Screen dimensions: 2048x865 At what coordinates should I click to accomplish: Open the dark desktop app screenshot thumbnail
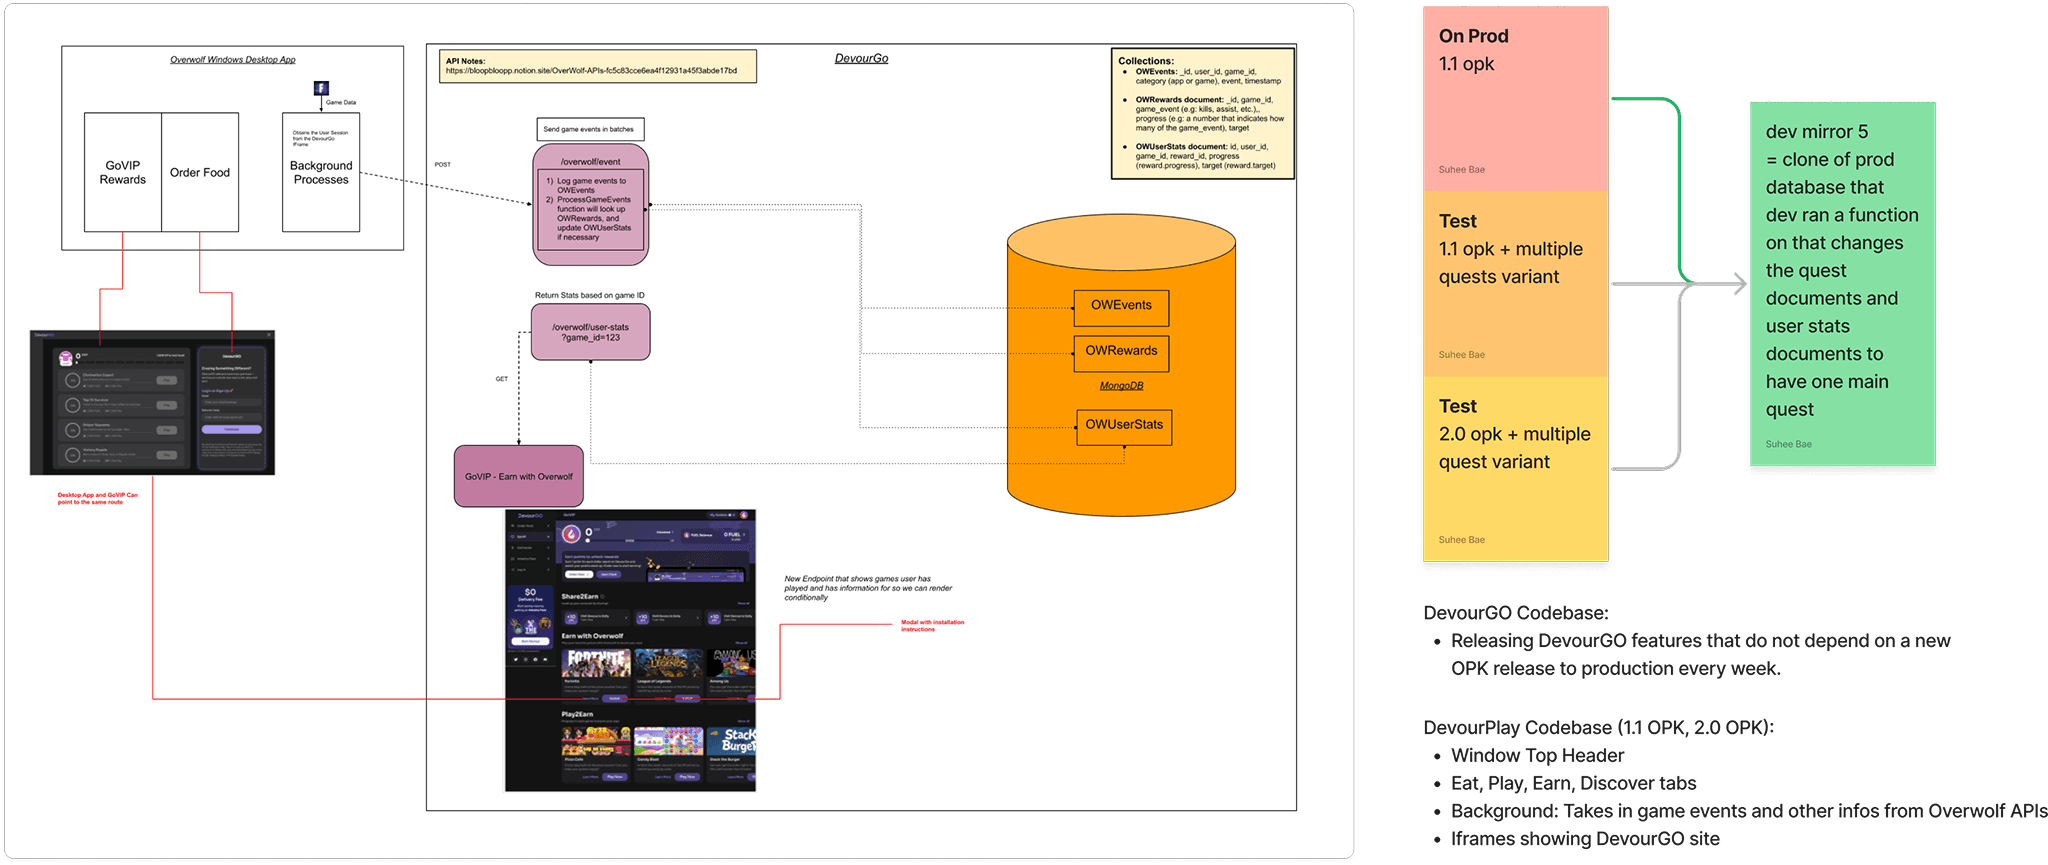(x=152, y=402)
